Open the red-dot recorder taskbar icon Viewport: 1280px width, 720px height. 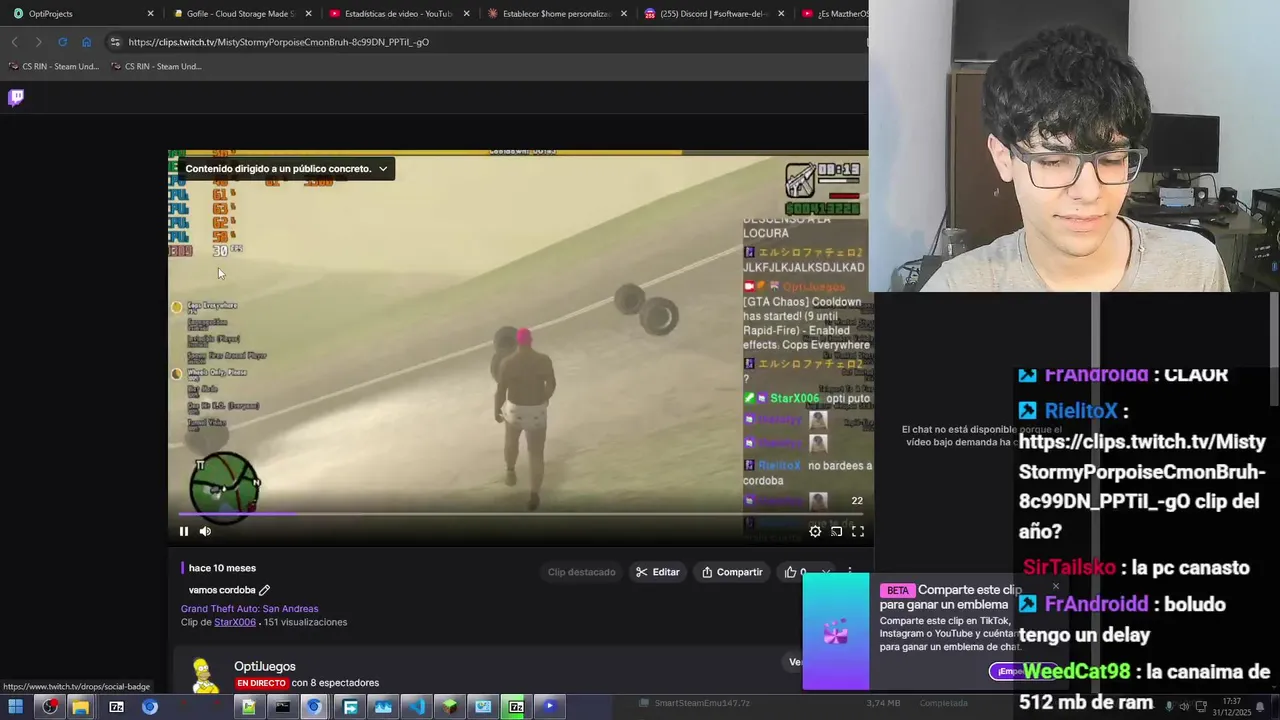[50, 707]
